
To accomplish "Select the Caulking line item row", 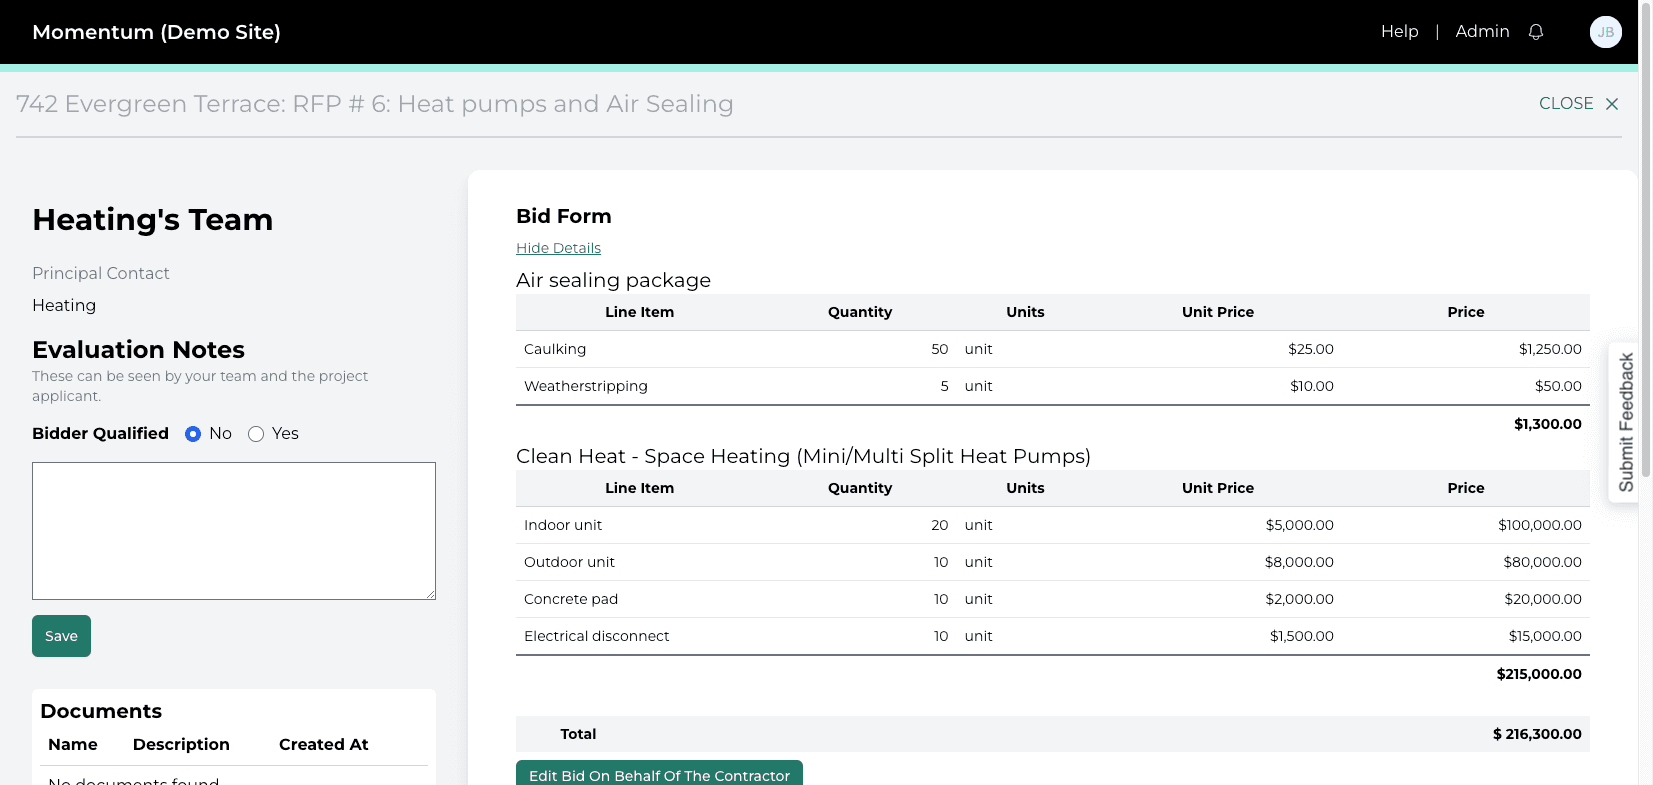I will [x=1053, y=349].
